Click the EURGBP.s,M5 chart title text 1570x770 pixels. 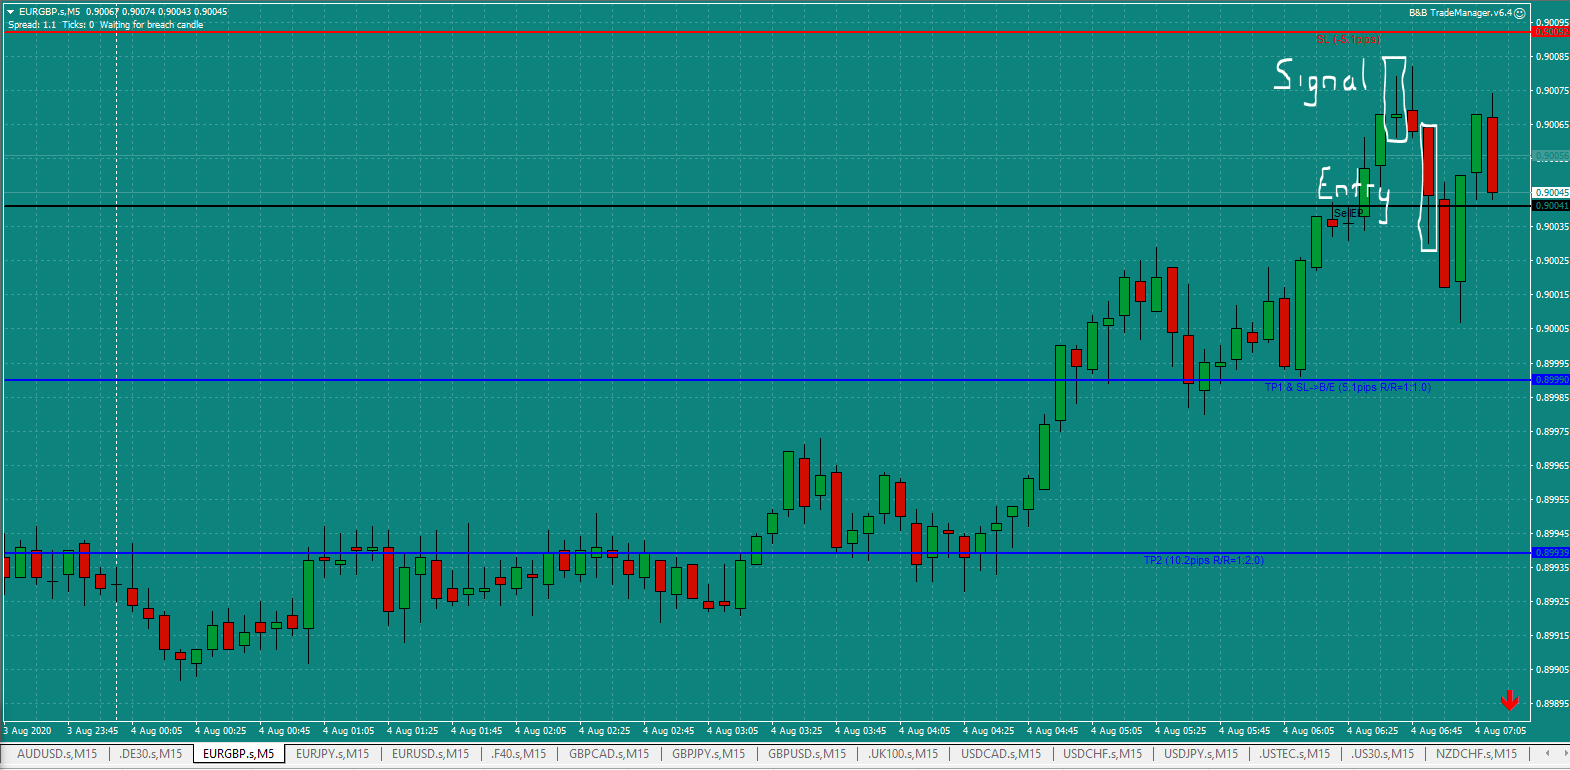[x=50, y=12]
